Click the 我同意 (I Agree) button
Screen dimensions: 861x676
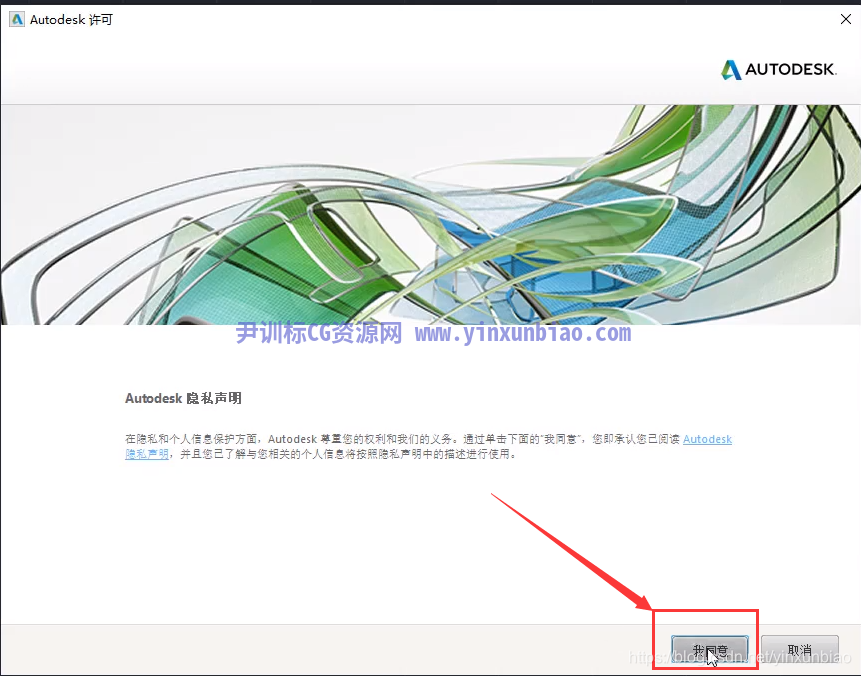coord(709,650)
